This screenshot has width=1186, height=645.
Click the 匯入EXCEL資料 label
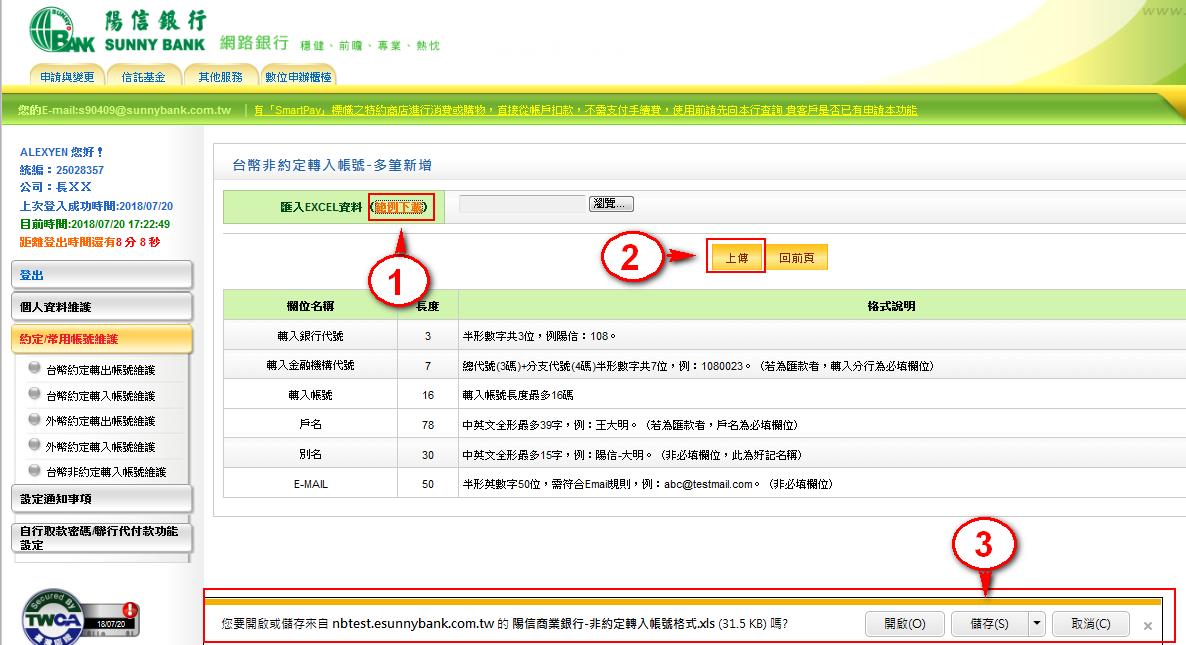321,207
